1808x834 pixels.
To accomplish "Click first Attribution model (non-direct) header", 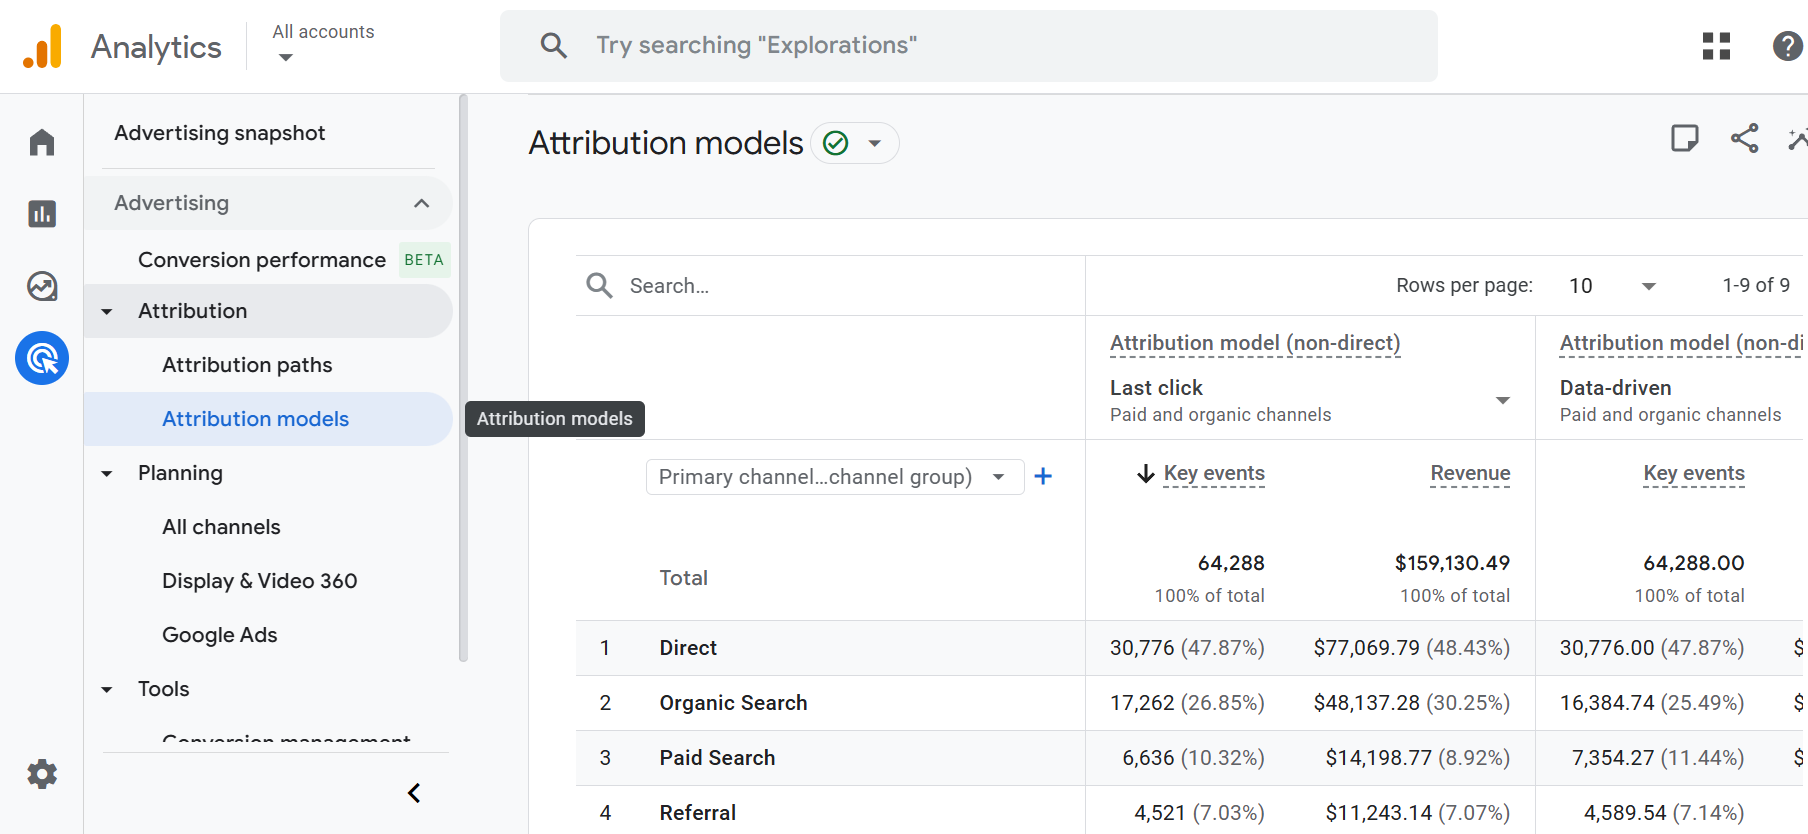I will click(1255, 343).
